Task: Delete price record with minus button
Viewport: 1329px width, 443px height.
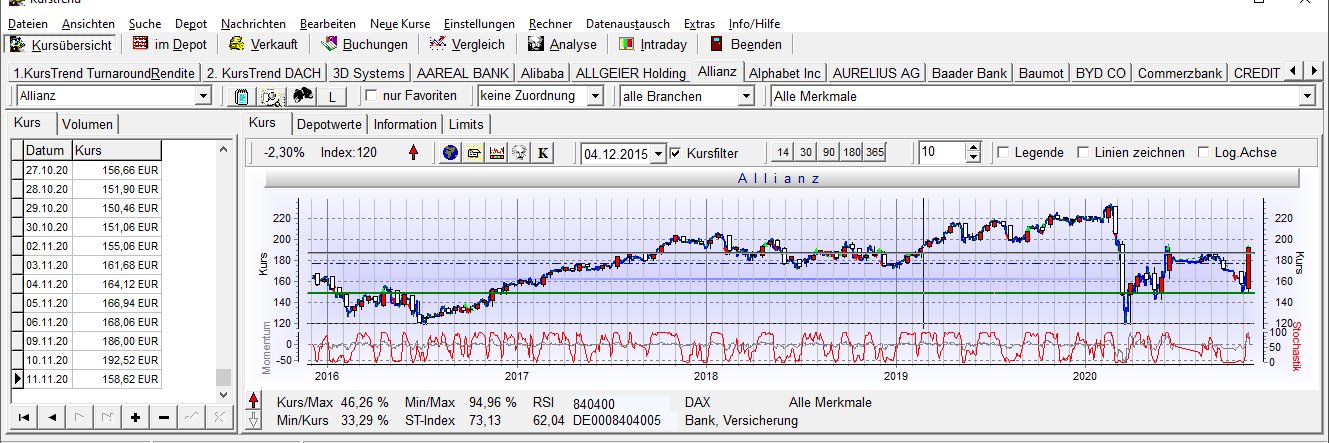Action: click(163, 415)
